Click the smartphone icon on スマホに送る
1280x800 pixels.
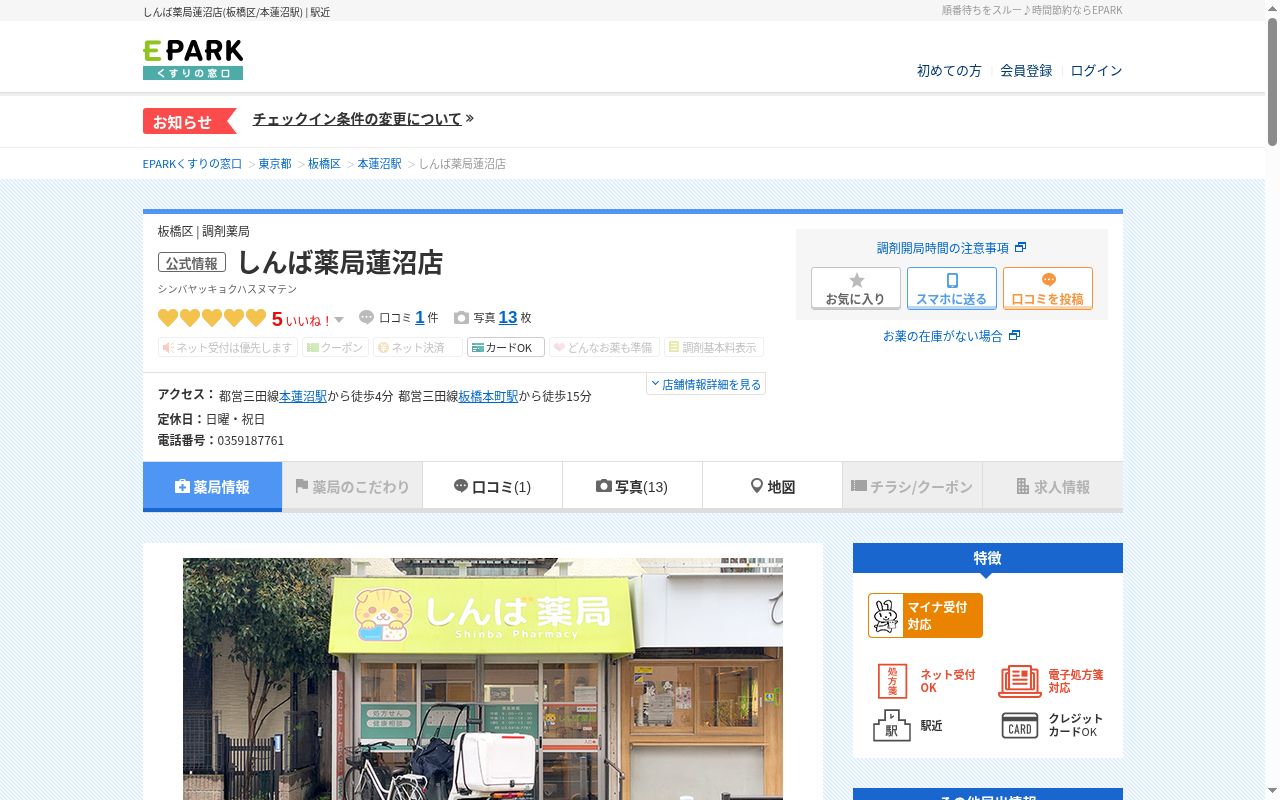click(x=952, y=281)
